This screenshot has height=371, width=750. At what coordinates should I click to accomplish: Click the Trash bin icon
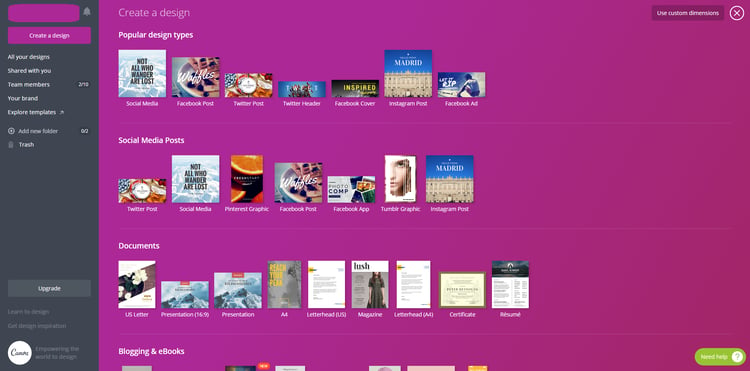tap(11, 144)
